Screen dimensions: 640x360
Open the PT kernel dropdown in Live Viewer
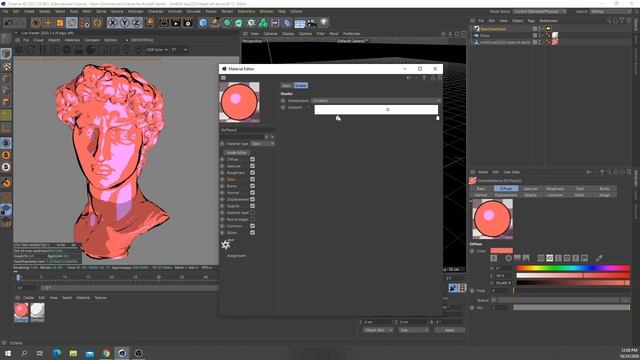point(179,50)
